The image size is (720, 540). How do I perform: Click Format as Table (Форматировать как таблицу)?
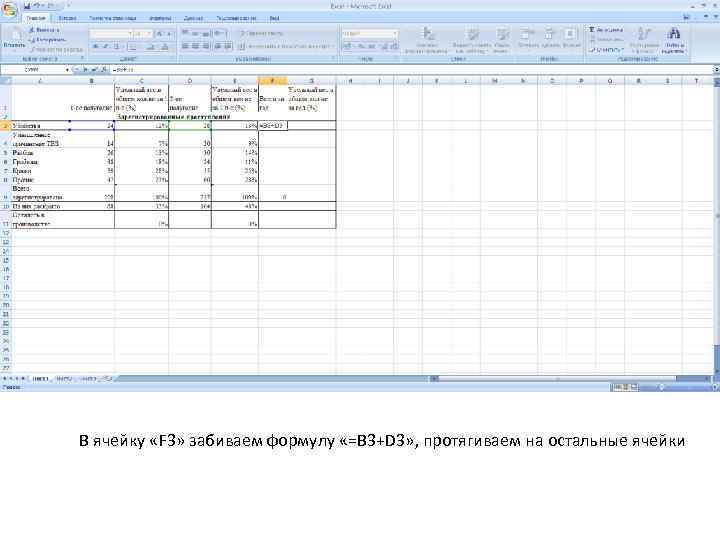click(x=472, y=40)
